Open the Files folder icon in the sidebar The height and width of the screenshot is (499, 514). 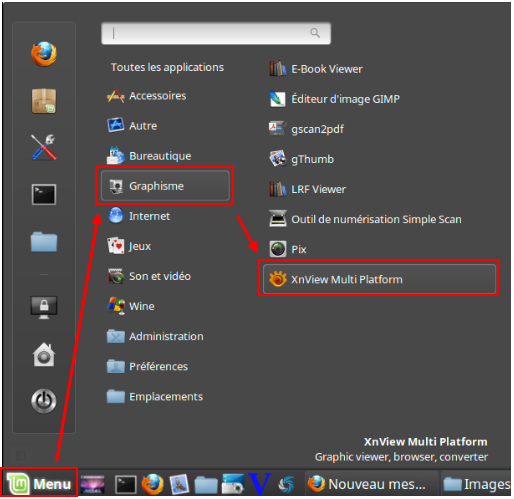(44, 241)
